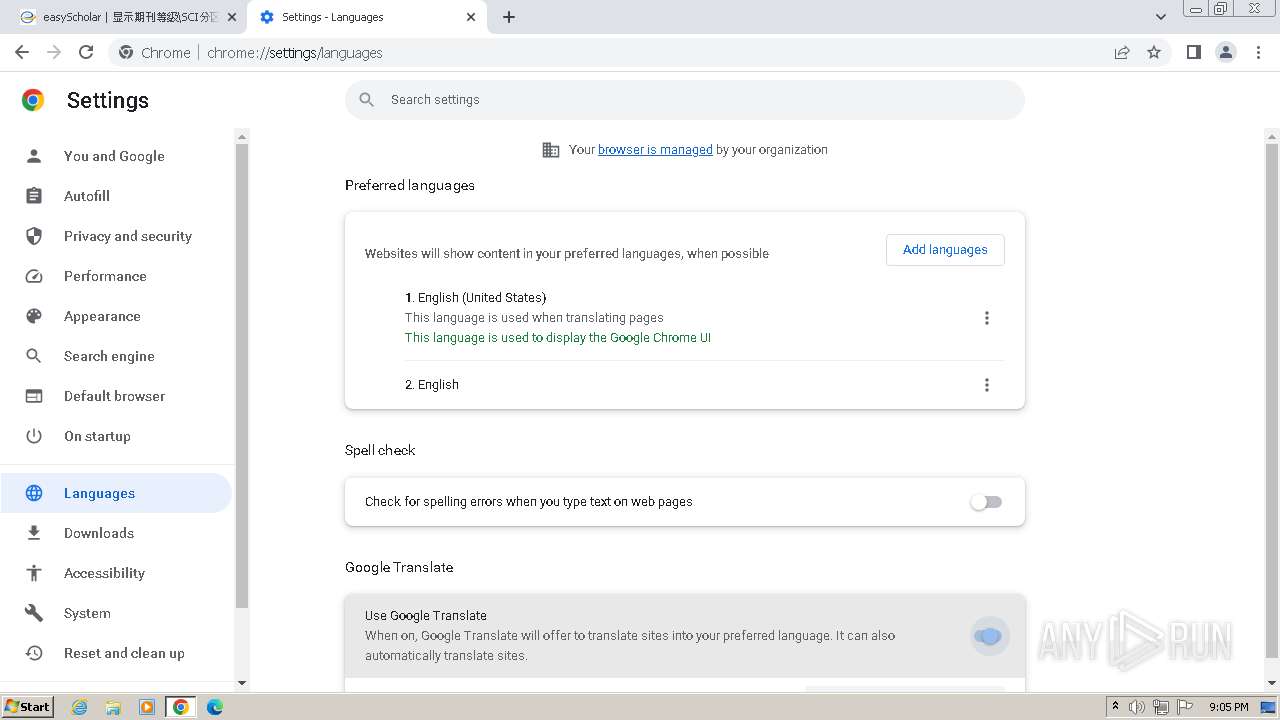
Task: Open more actions for English (United States)
Action: (987, 318)
